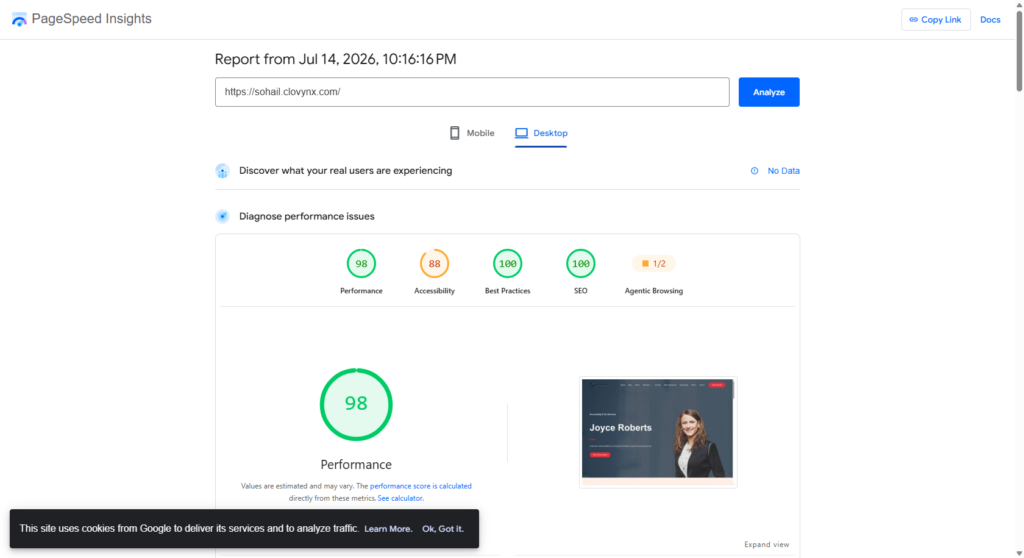Switch to the Mobile tab

click(472, 133)
